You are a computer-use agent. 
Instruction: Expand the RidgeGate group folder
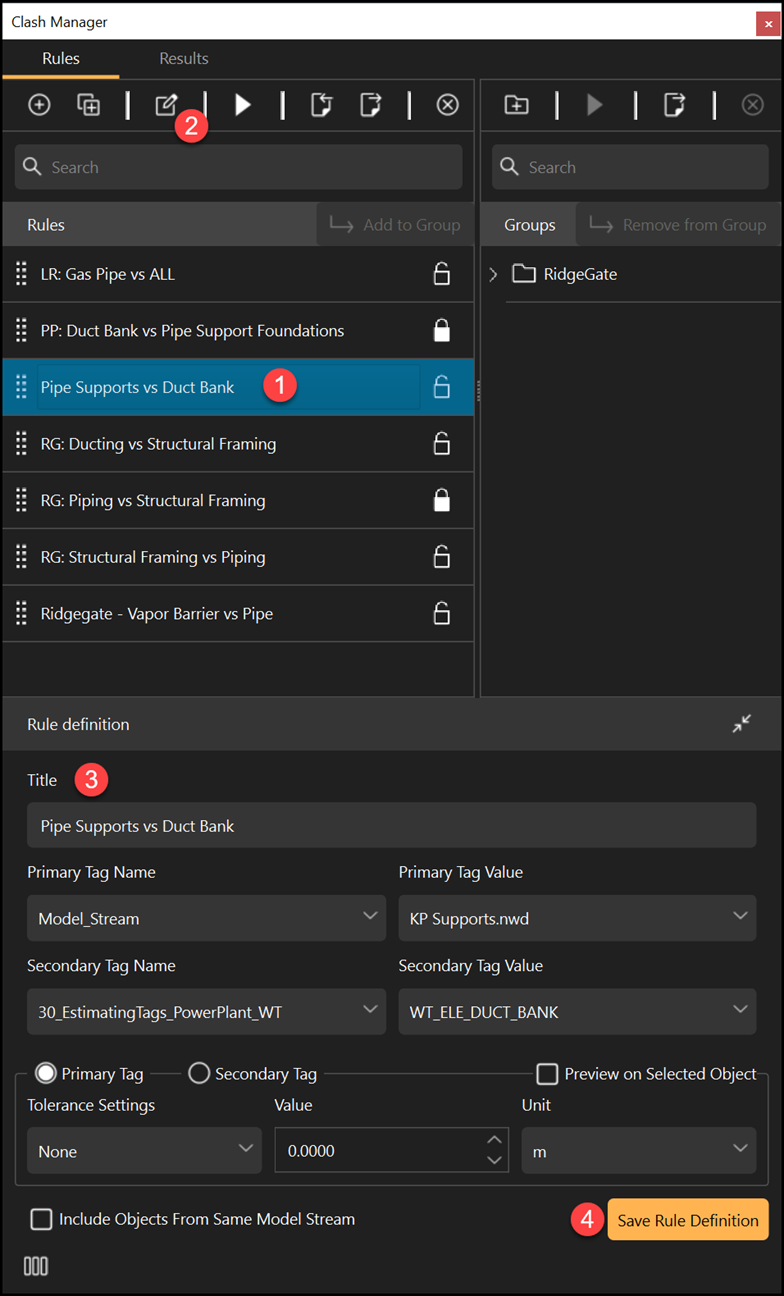click(x=493, y=274)
